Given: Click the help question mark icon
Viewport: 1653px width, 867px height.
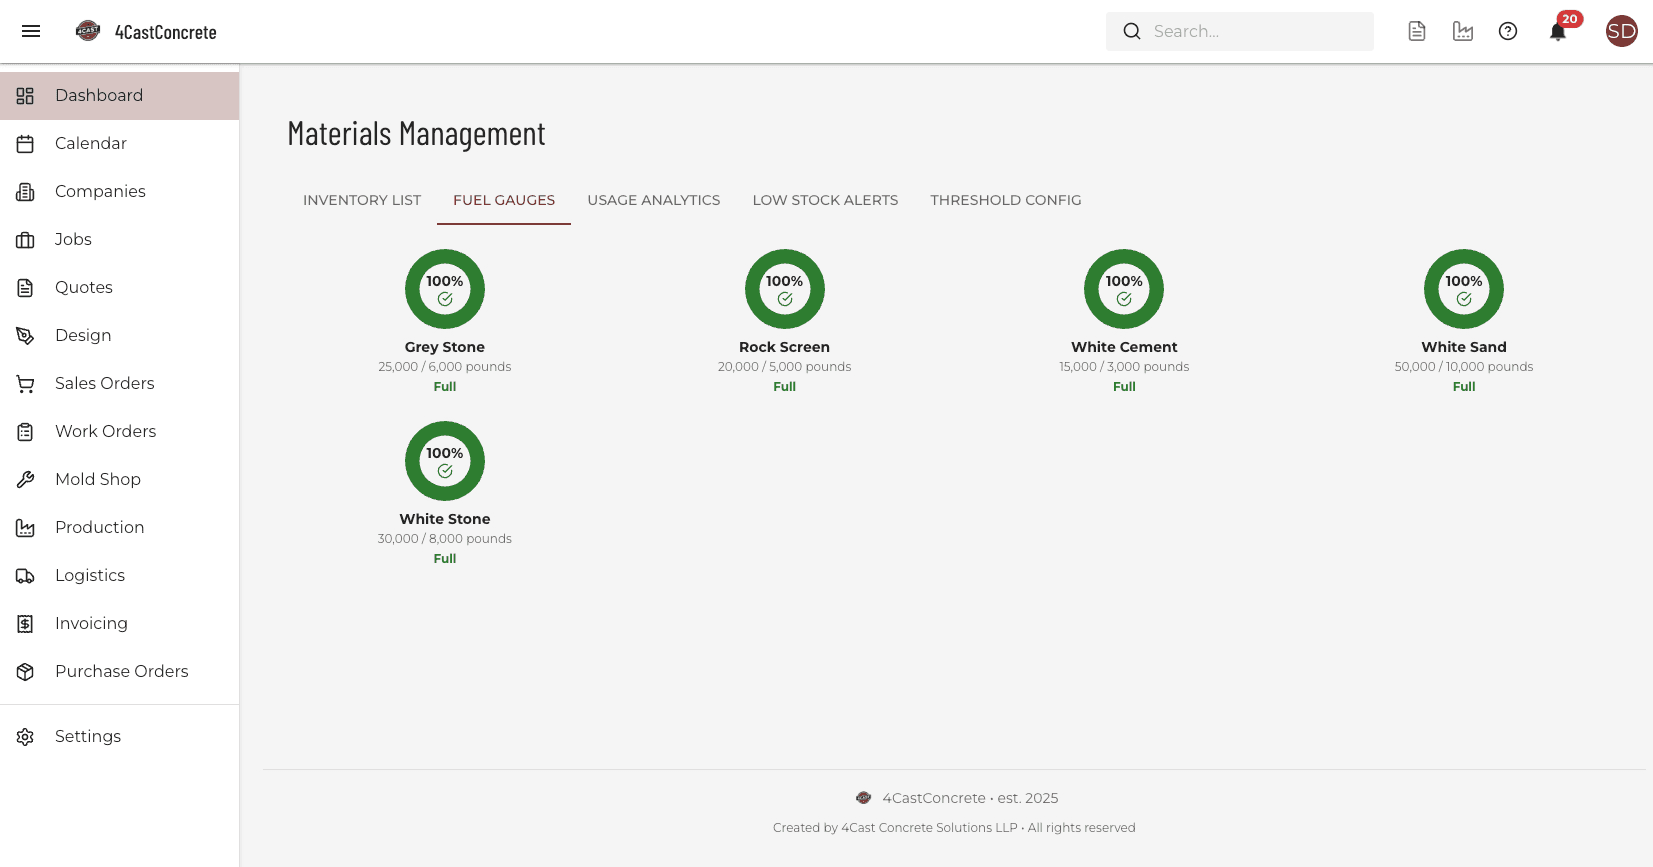Looking at the screenshot, I should pos(1508,31).
